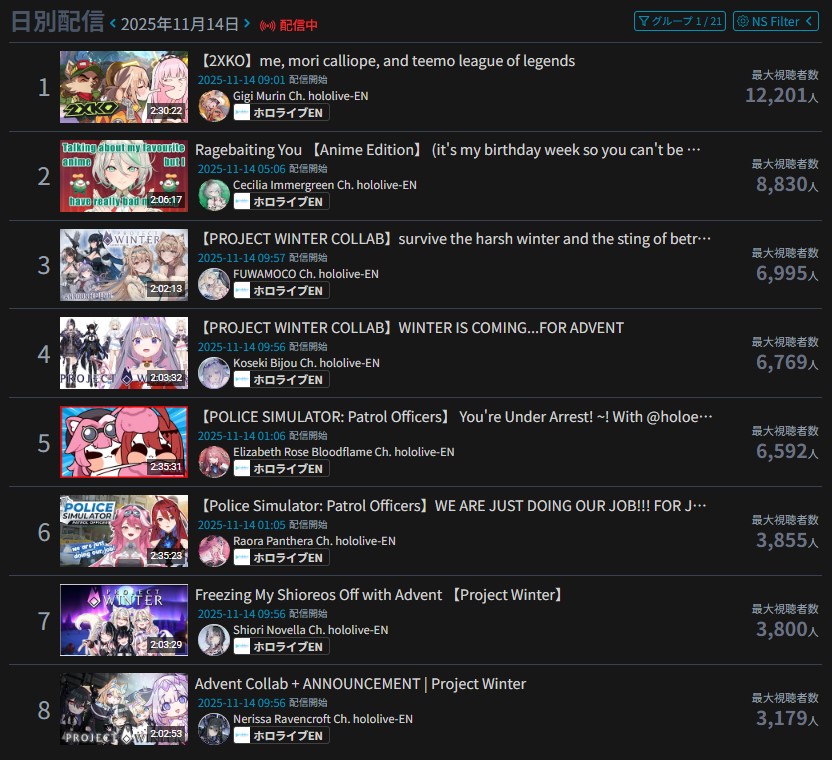This screenshot has height=760, width=832.
Task: Click the 3,800人 peak viewer count
Action: (787, 629)
